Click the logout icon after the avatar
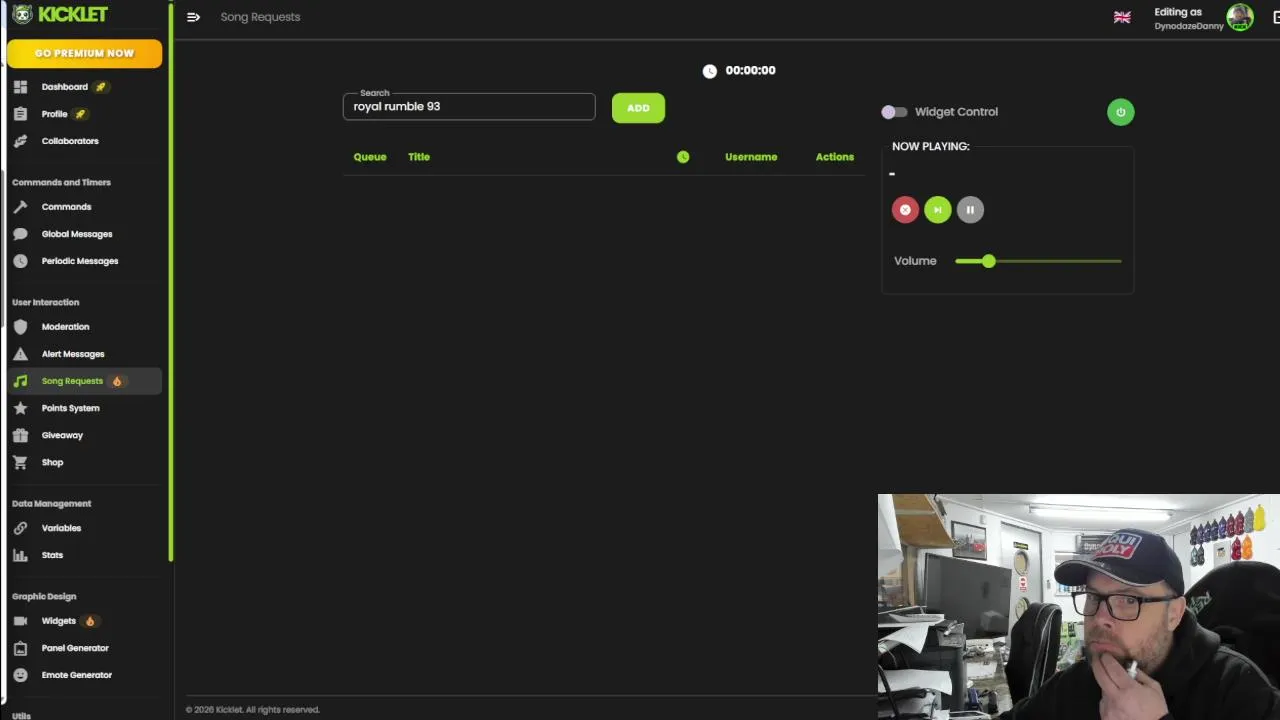The height and width of the screenshot is (720, 1280). coord(1275,17)
